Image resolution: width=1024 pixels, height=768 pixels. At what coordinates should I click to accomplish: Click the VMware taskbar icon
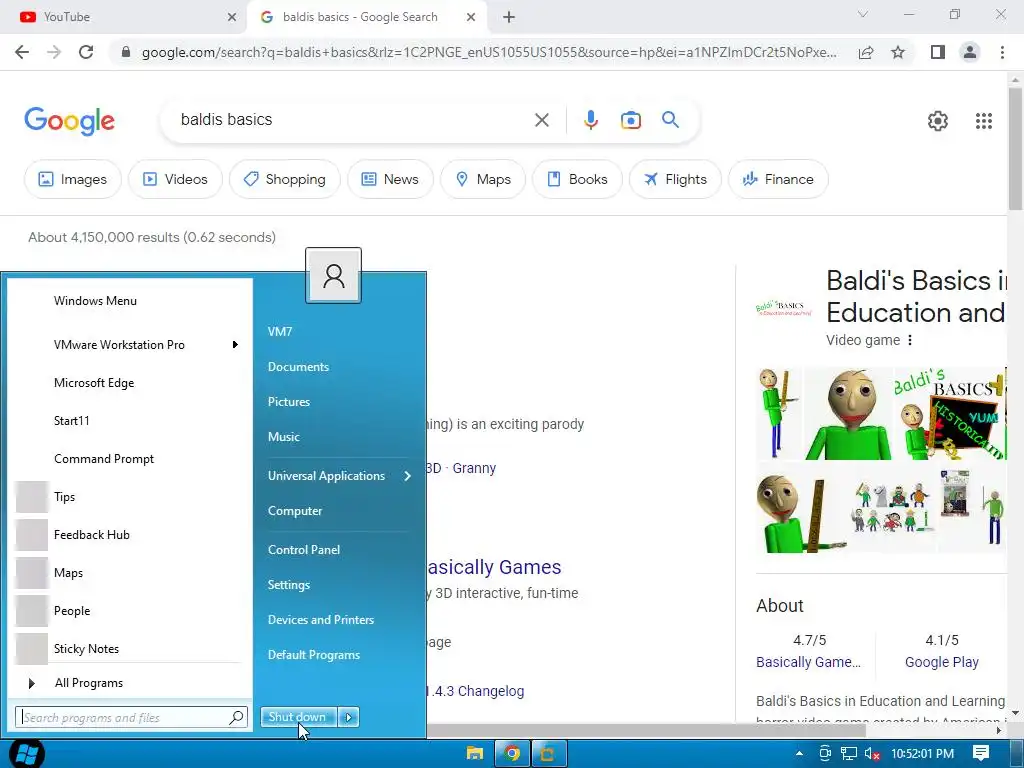coord(548,754)
